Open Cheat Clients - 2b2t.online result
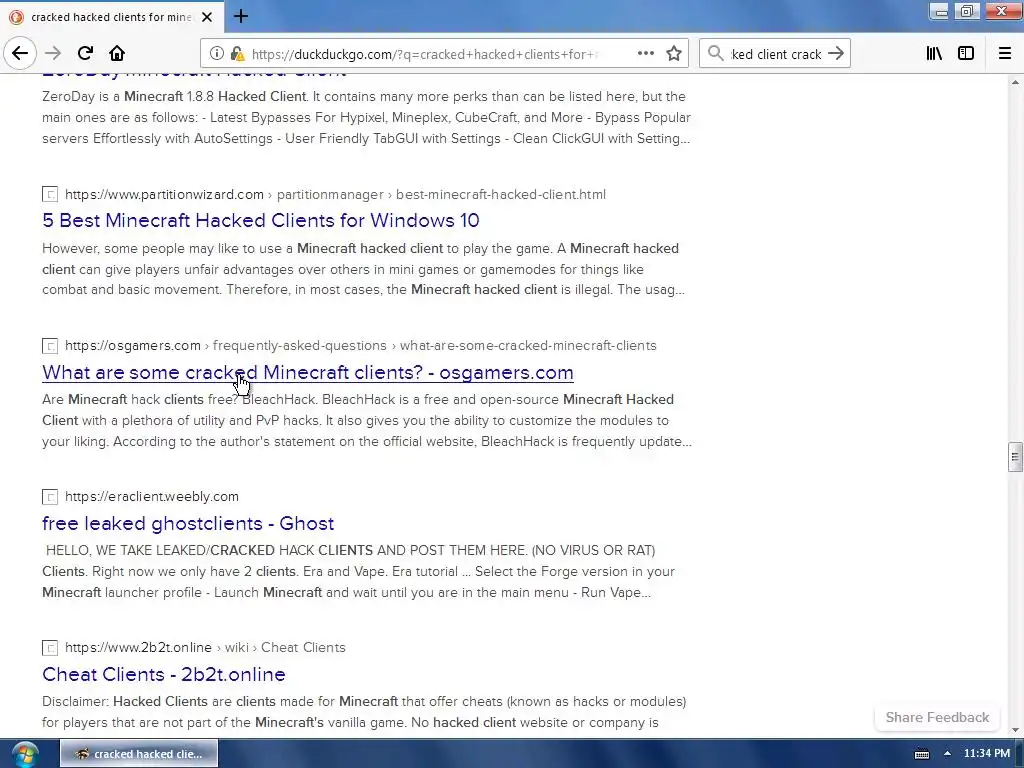Screen dimensions: 1024x768 (164, 674)
